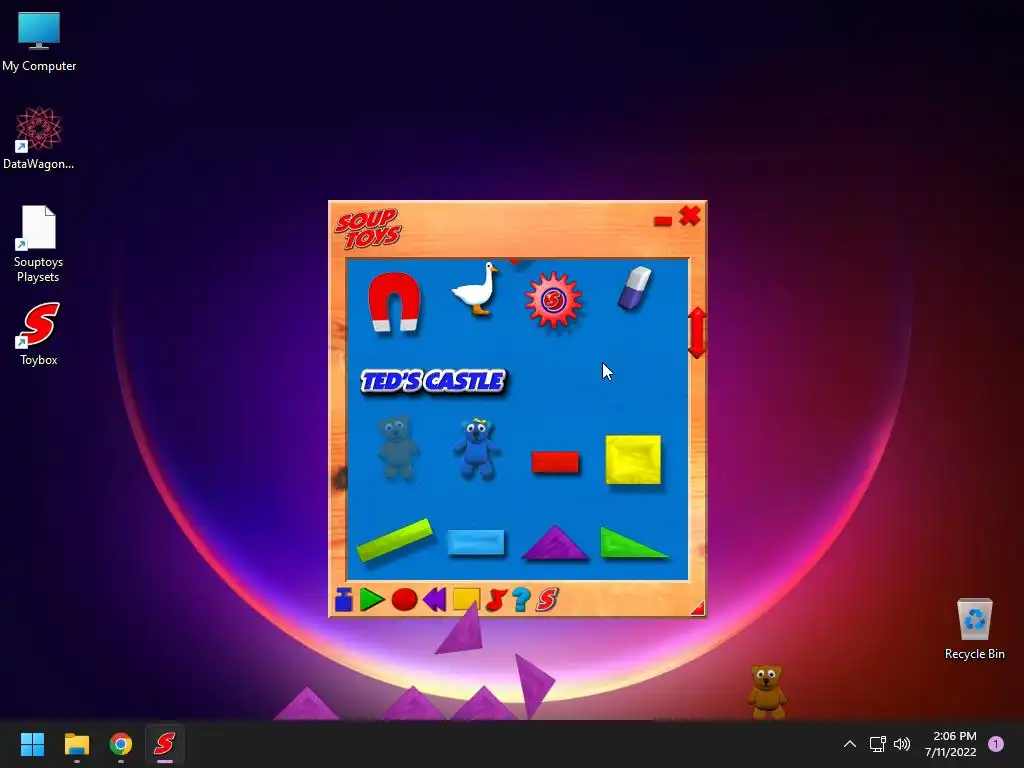Select the Recycle Bin icon
The height and width of the screenshot is (768, 1024).
tap(974, 630)
